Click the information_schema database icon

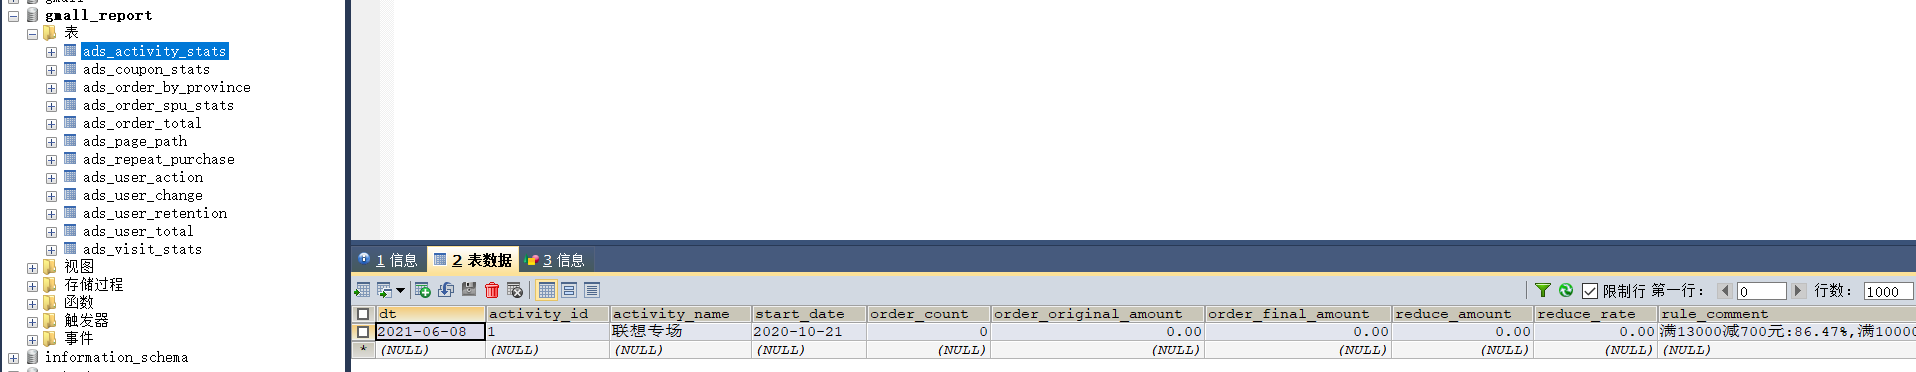point(32,357)
